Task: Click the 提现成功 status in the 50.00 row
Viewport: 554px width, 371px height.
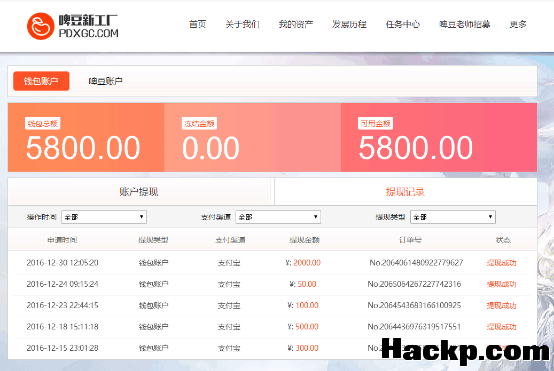Action: [502, 284]
